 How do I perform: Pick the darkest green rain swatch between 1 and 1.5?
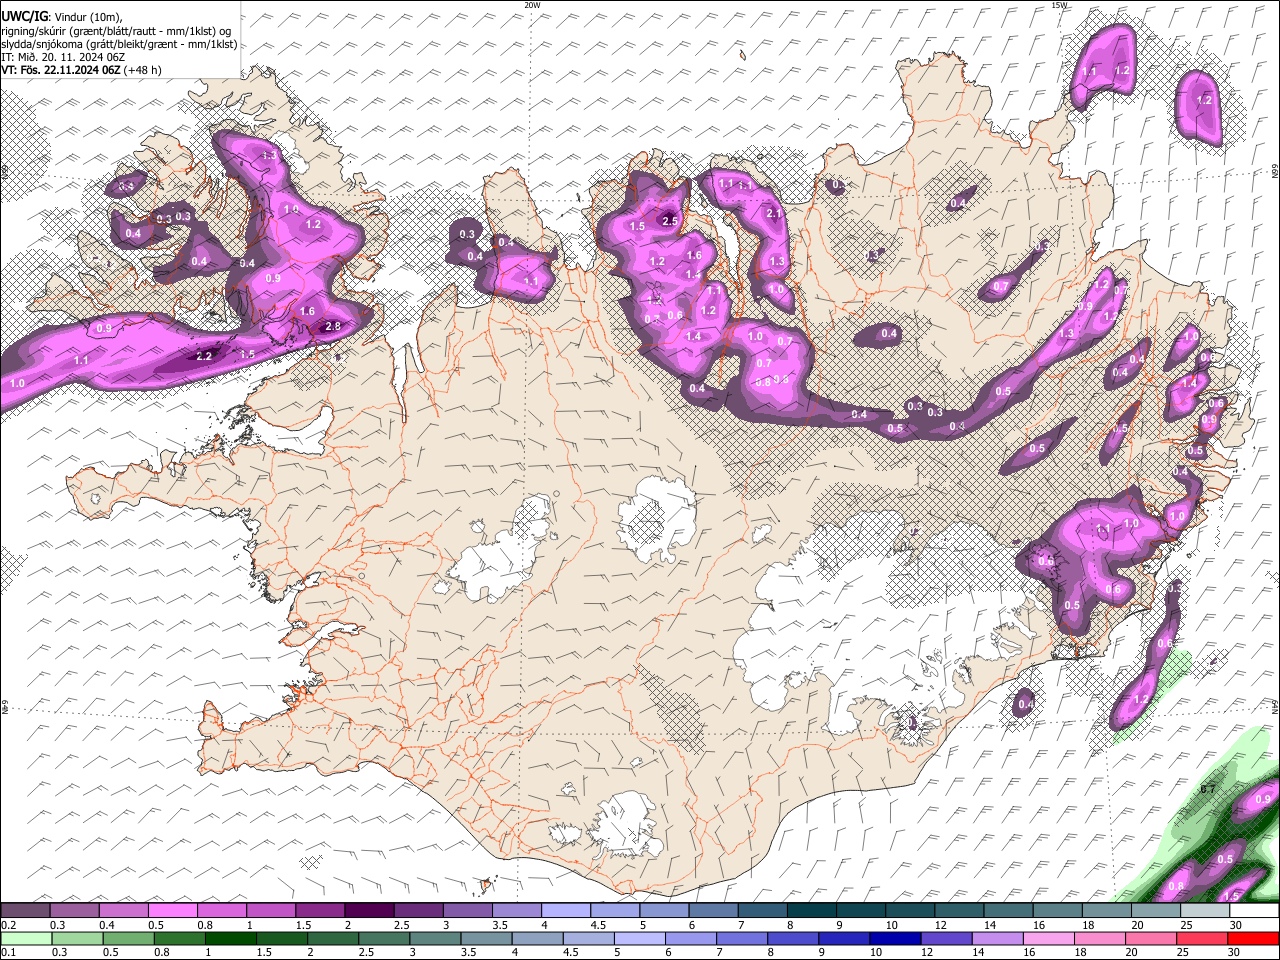tap(231, 939)
